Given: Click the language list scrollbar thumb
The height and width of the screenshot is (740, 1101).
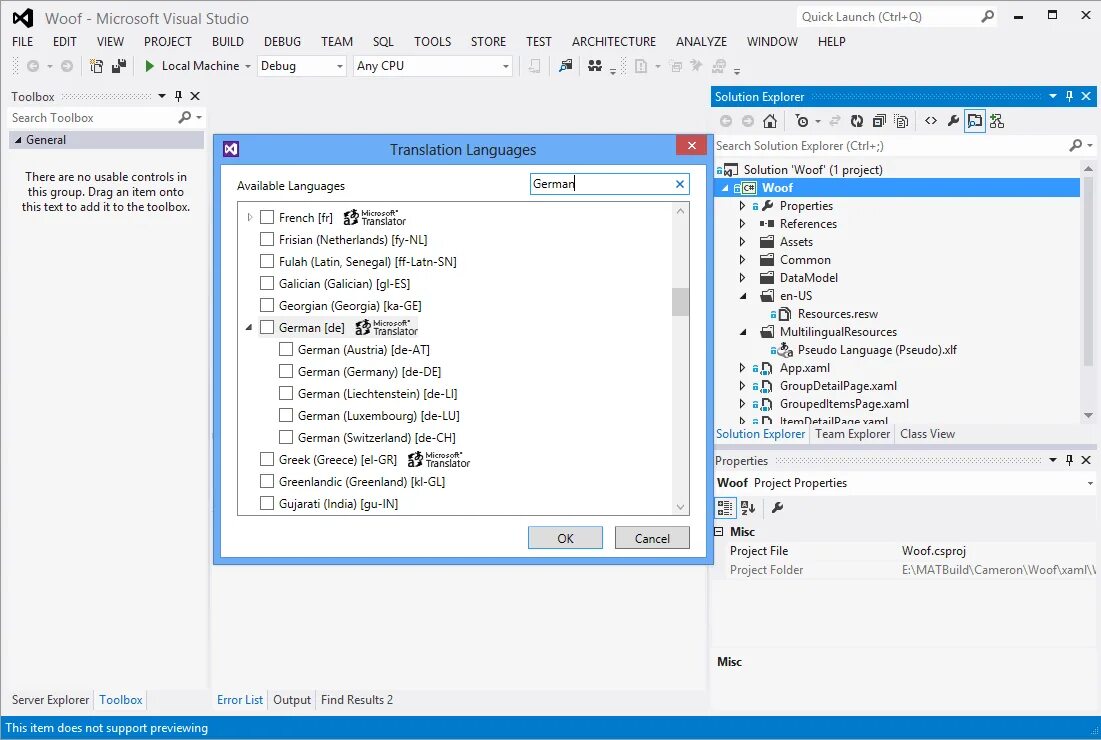Looking at the screenshot, I should click(x=680, y=302).
